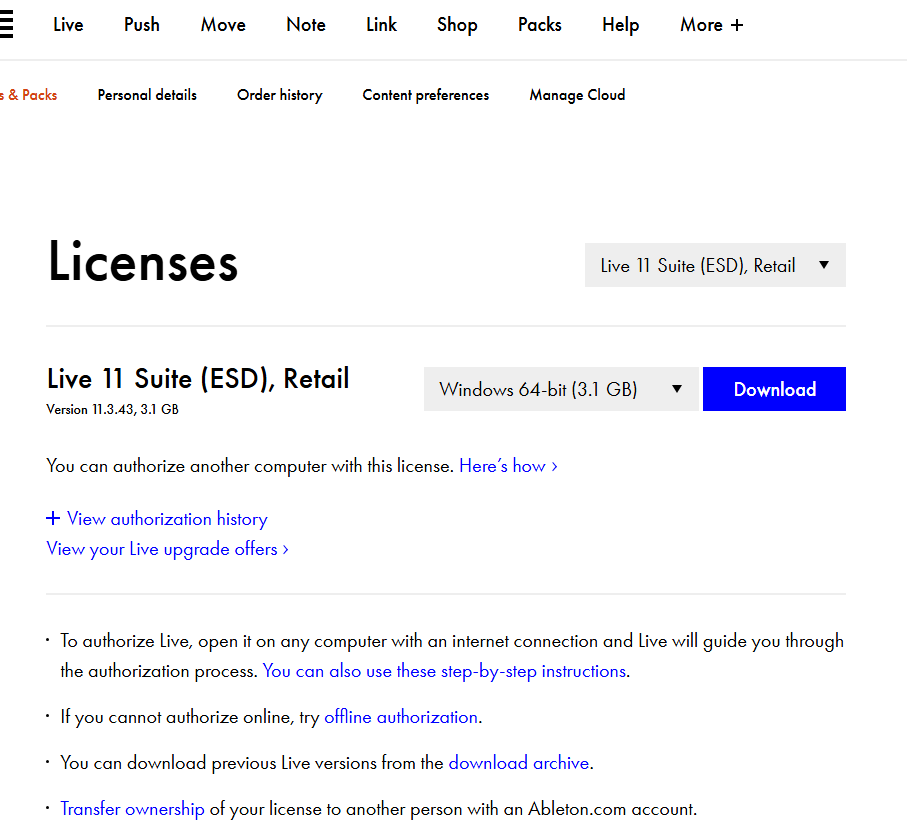
Task: Open the Help section
Action: 620,24
